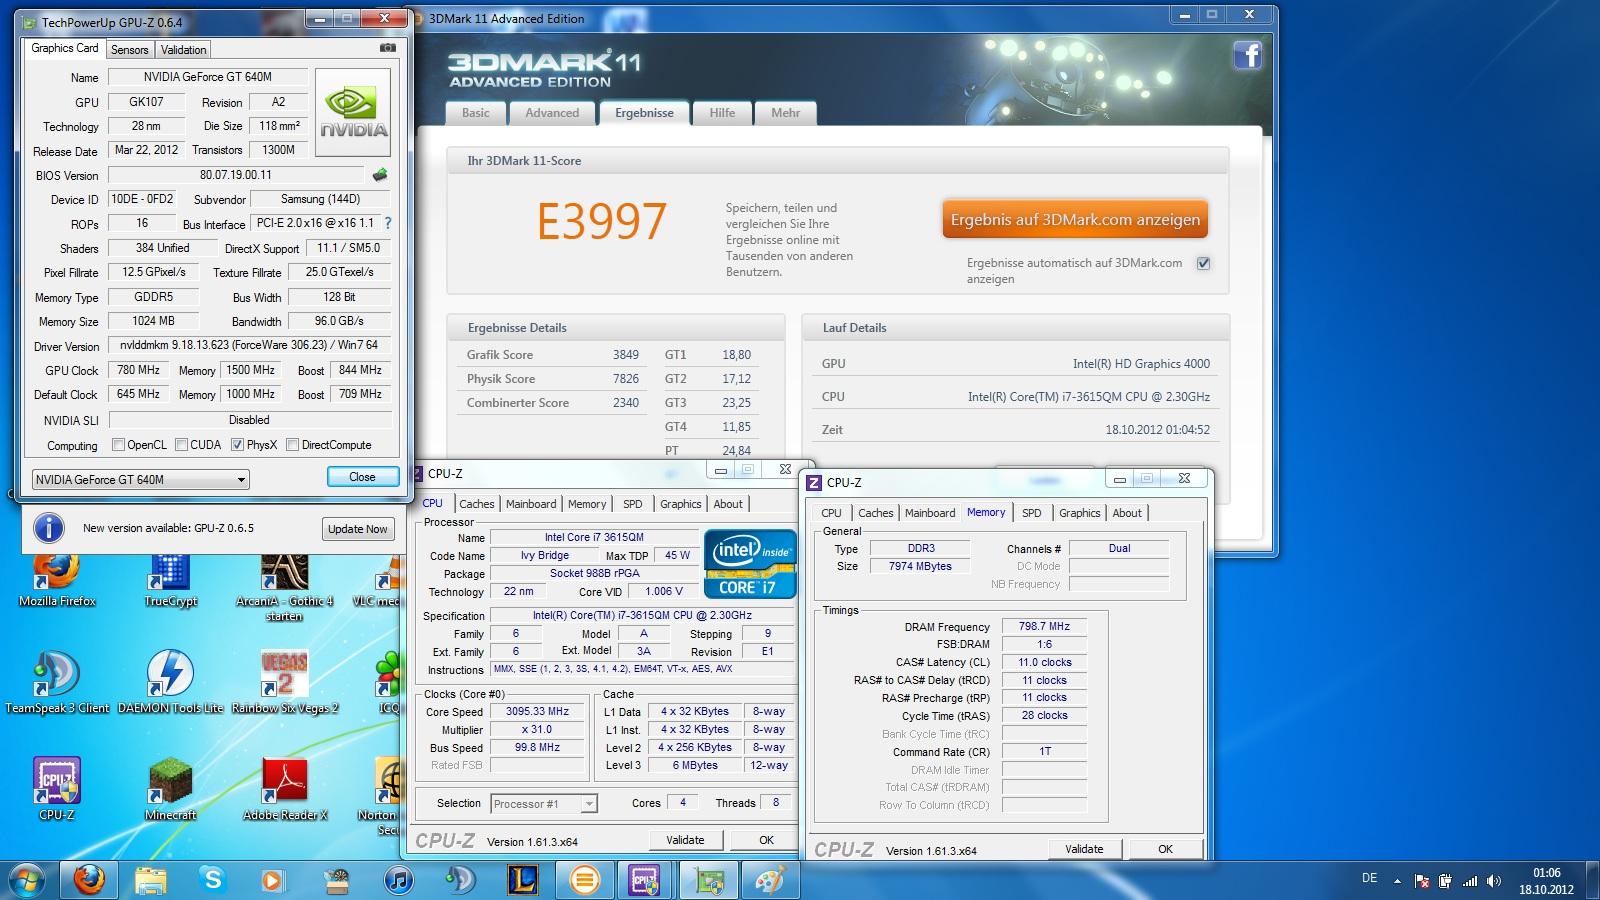
Task: Click Validate in the Memory CPU-Z window
Action: pos(1084,849)
